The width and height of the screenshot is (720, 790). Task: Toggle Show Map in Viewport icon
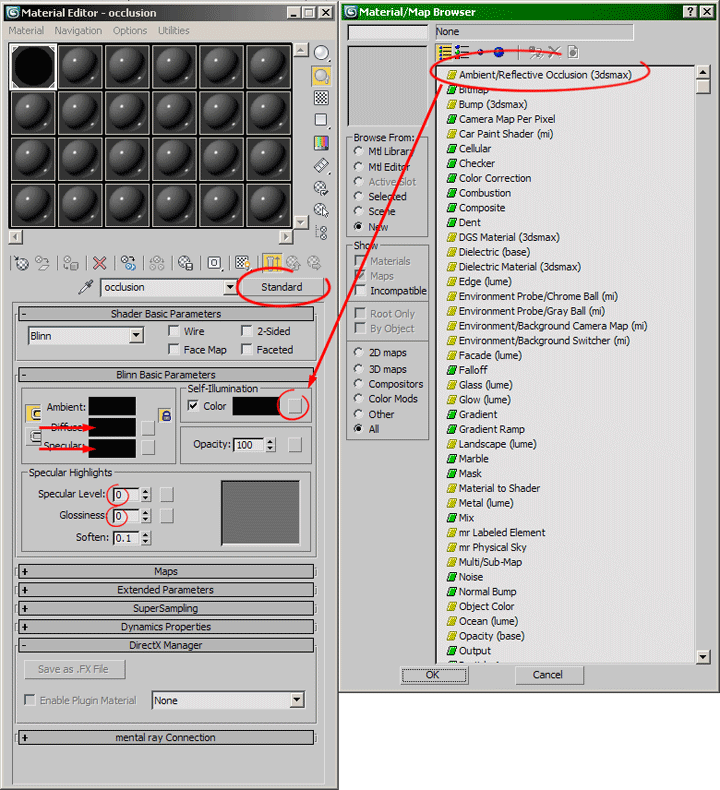pos(243,263)
